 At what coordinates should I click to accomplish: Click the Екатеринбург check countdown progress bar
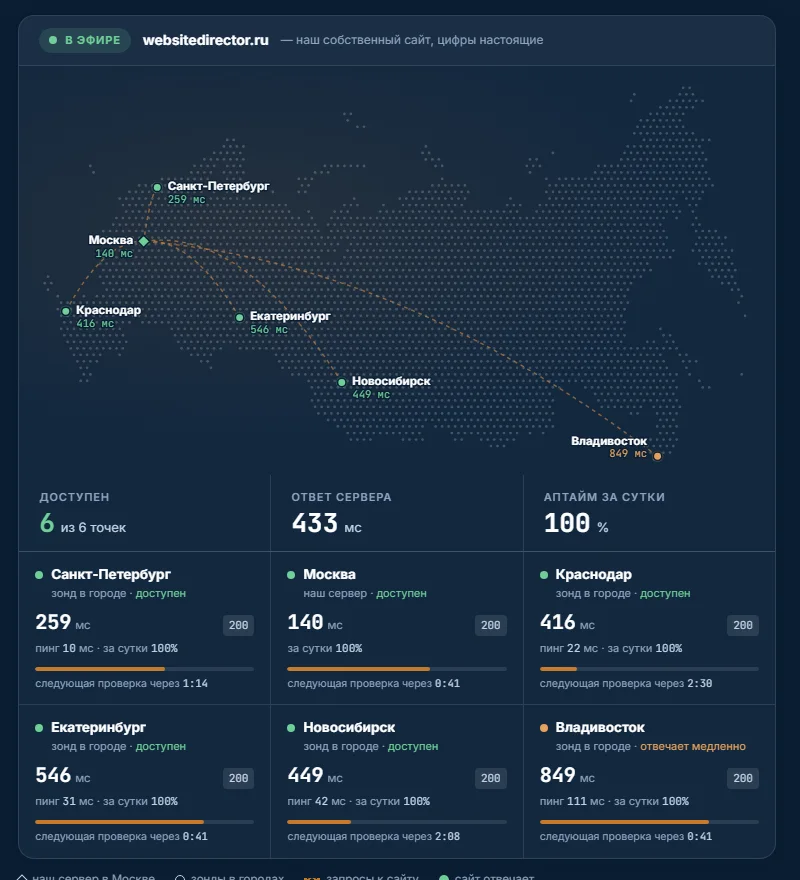pyautogui.click(x=144, y=822)
